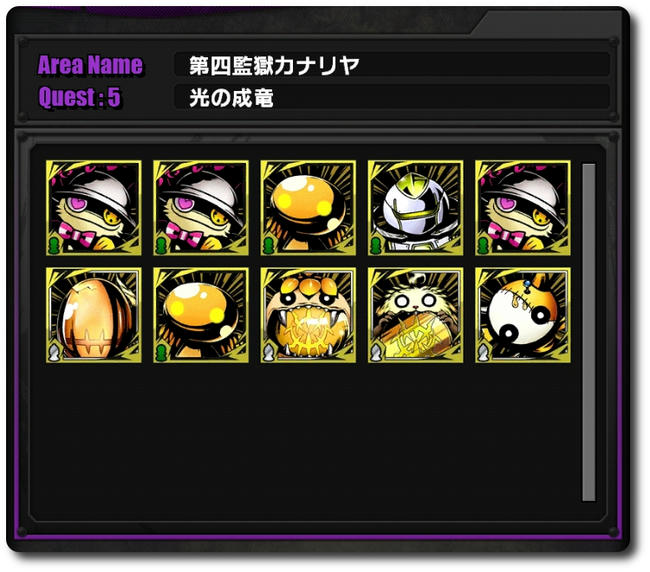Pick the fluffy creature holding a golden log

416,315
